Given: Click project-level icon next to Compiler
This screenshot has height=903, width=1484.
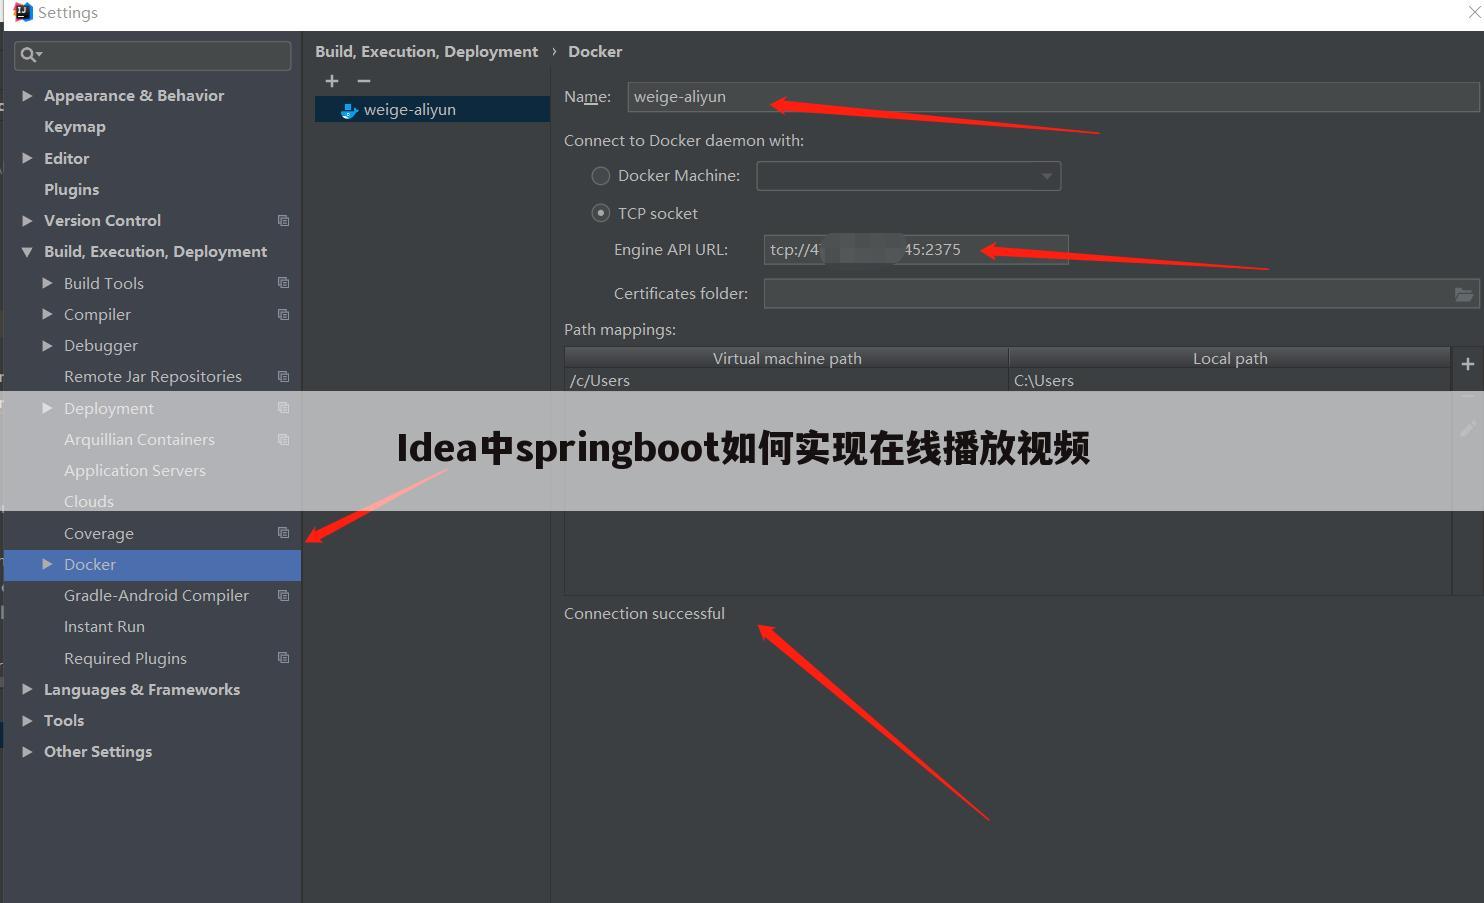Looking at the screenshot, I should point(283,314).
